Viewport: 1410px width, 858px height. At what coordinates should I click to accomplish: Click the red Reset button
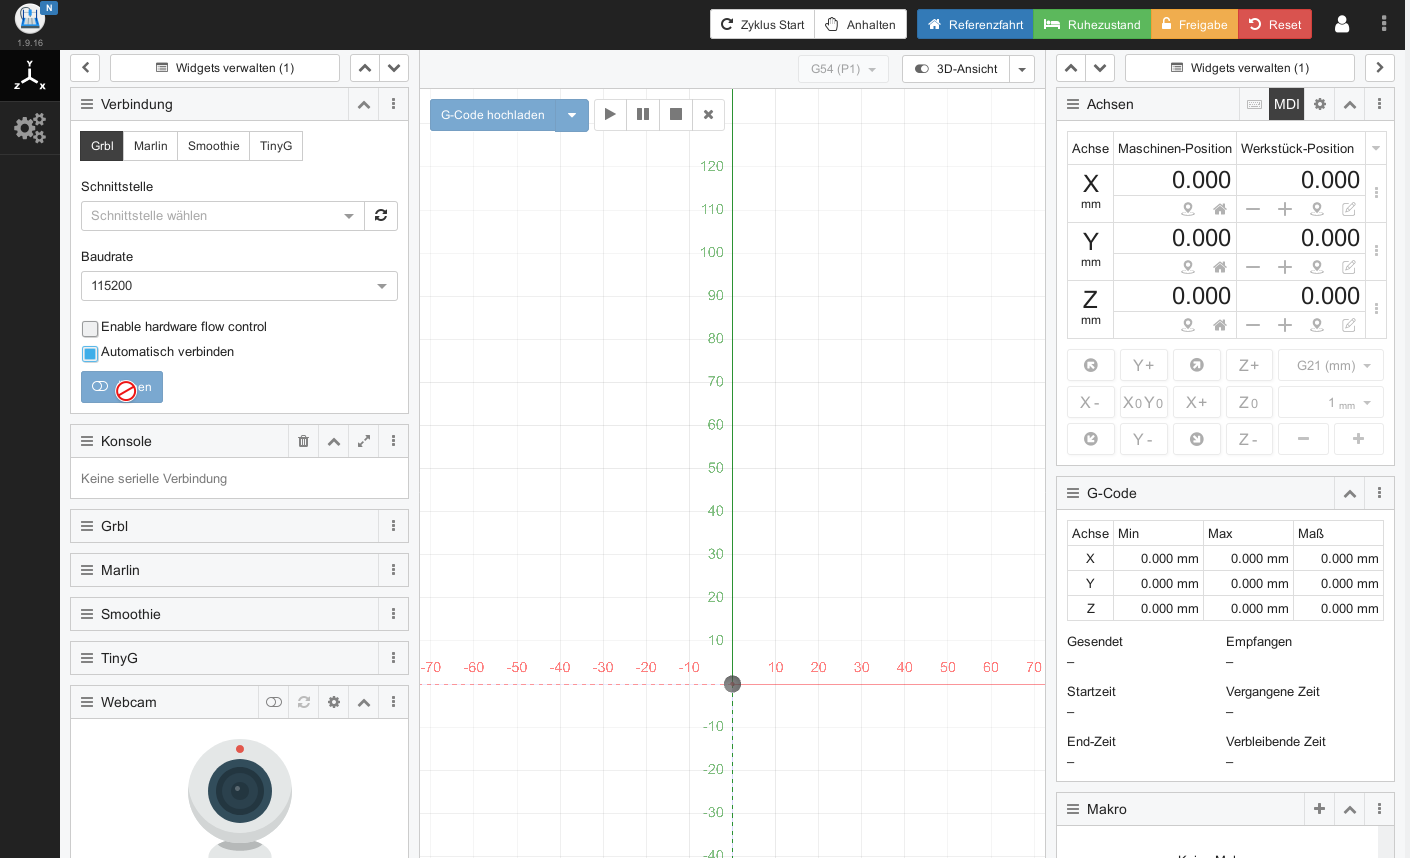point(1275,24)
